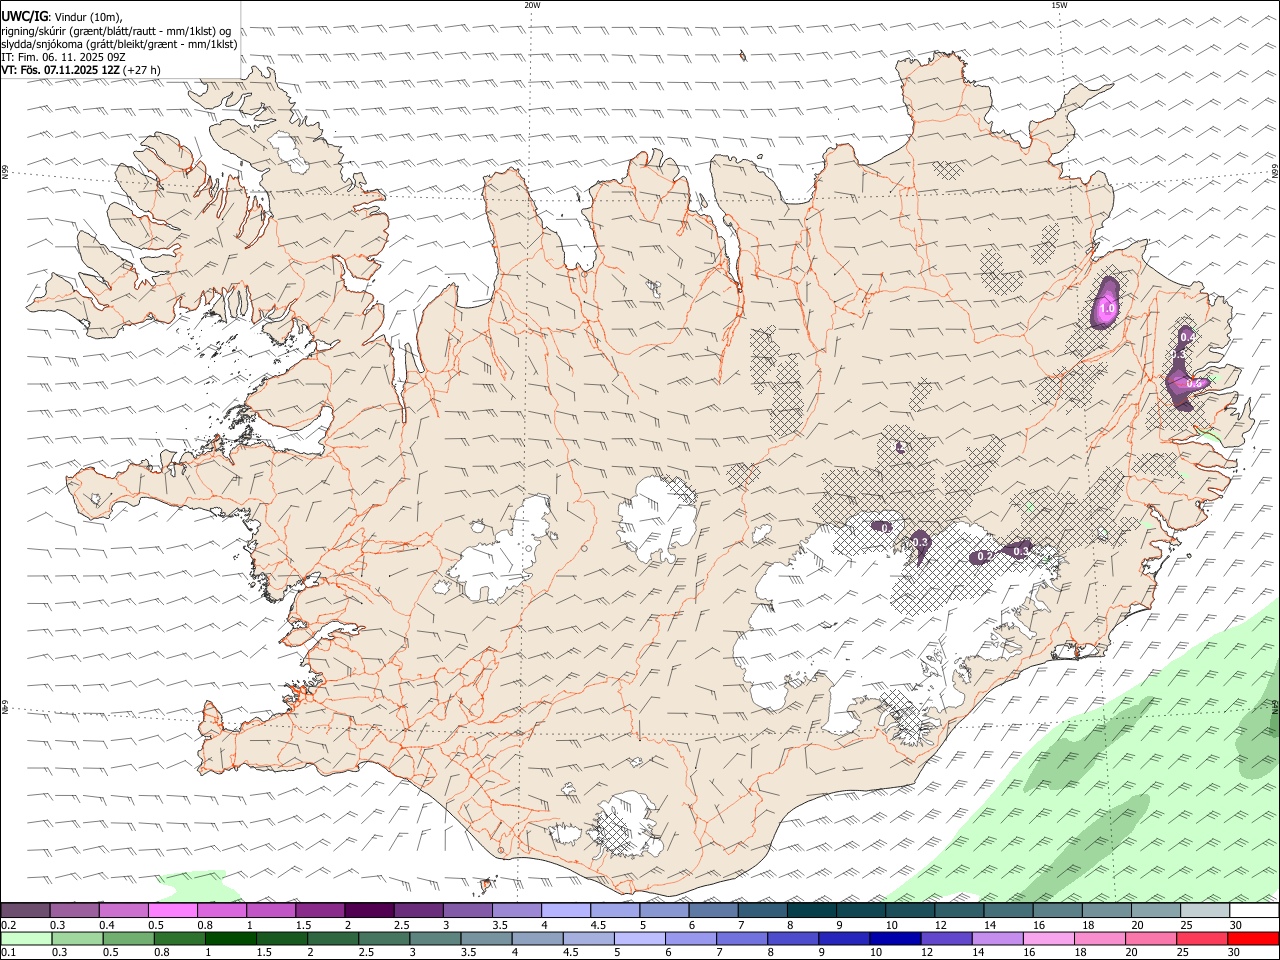Choose the white swatch above 30 in top scale
The width and height of the screenshot is (1280, 960).
pos(1254,911)
